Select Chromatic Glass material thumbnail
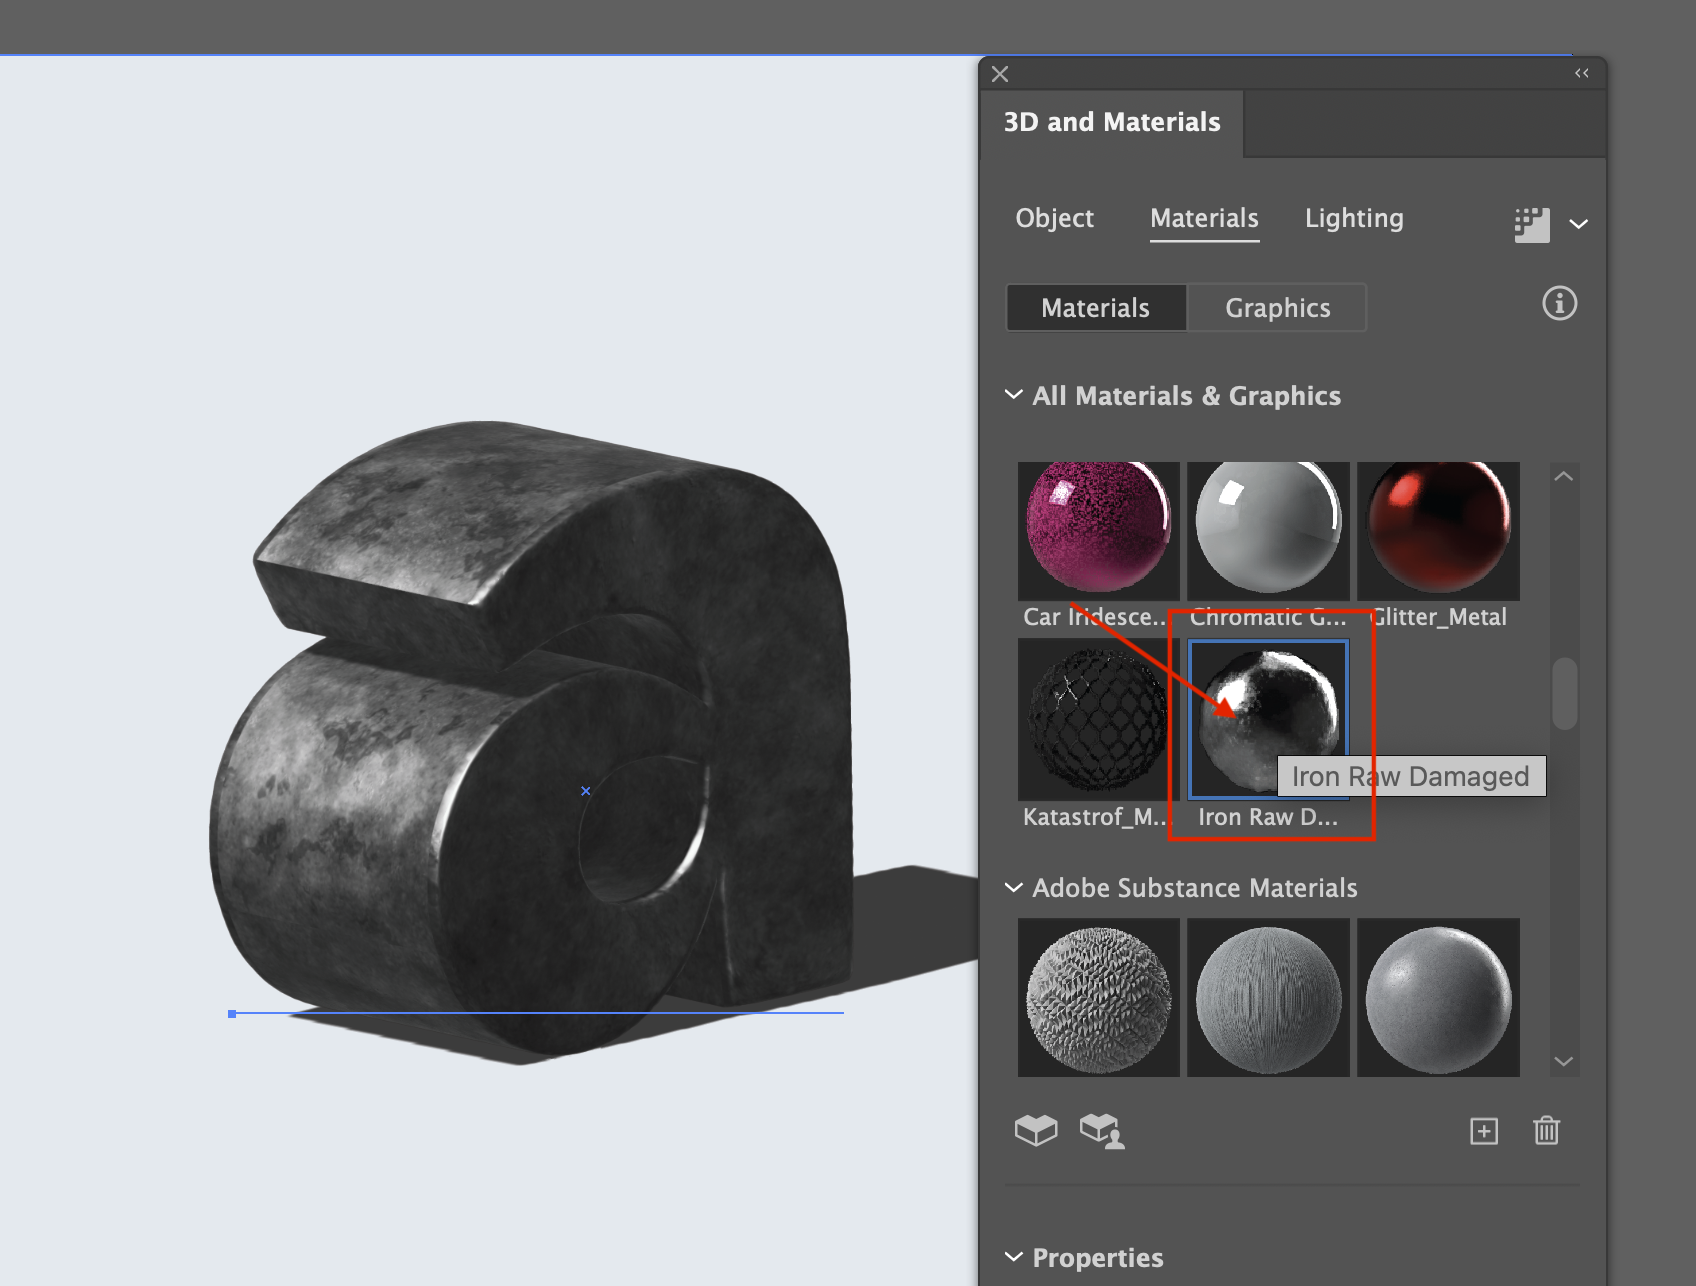 (1268, 531)
